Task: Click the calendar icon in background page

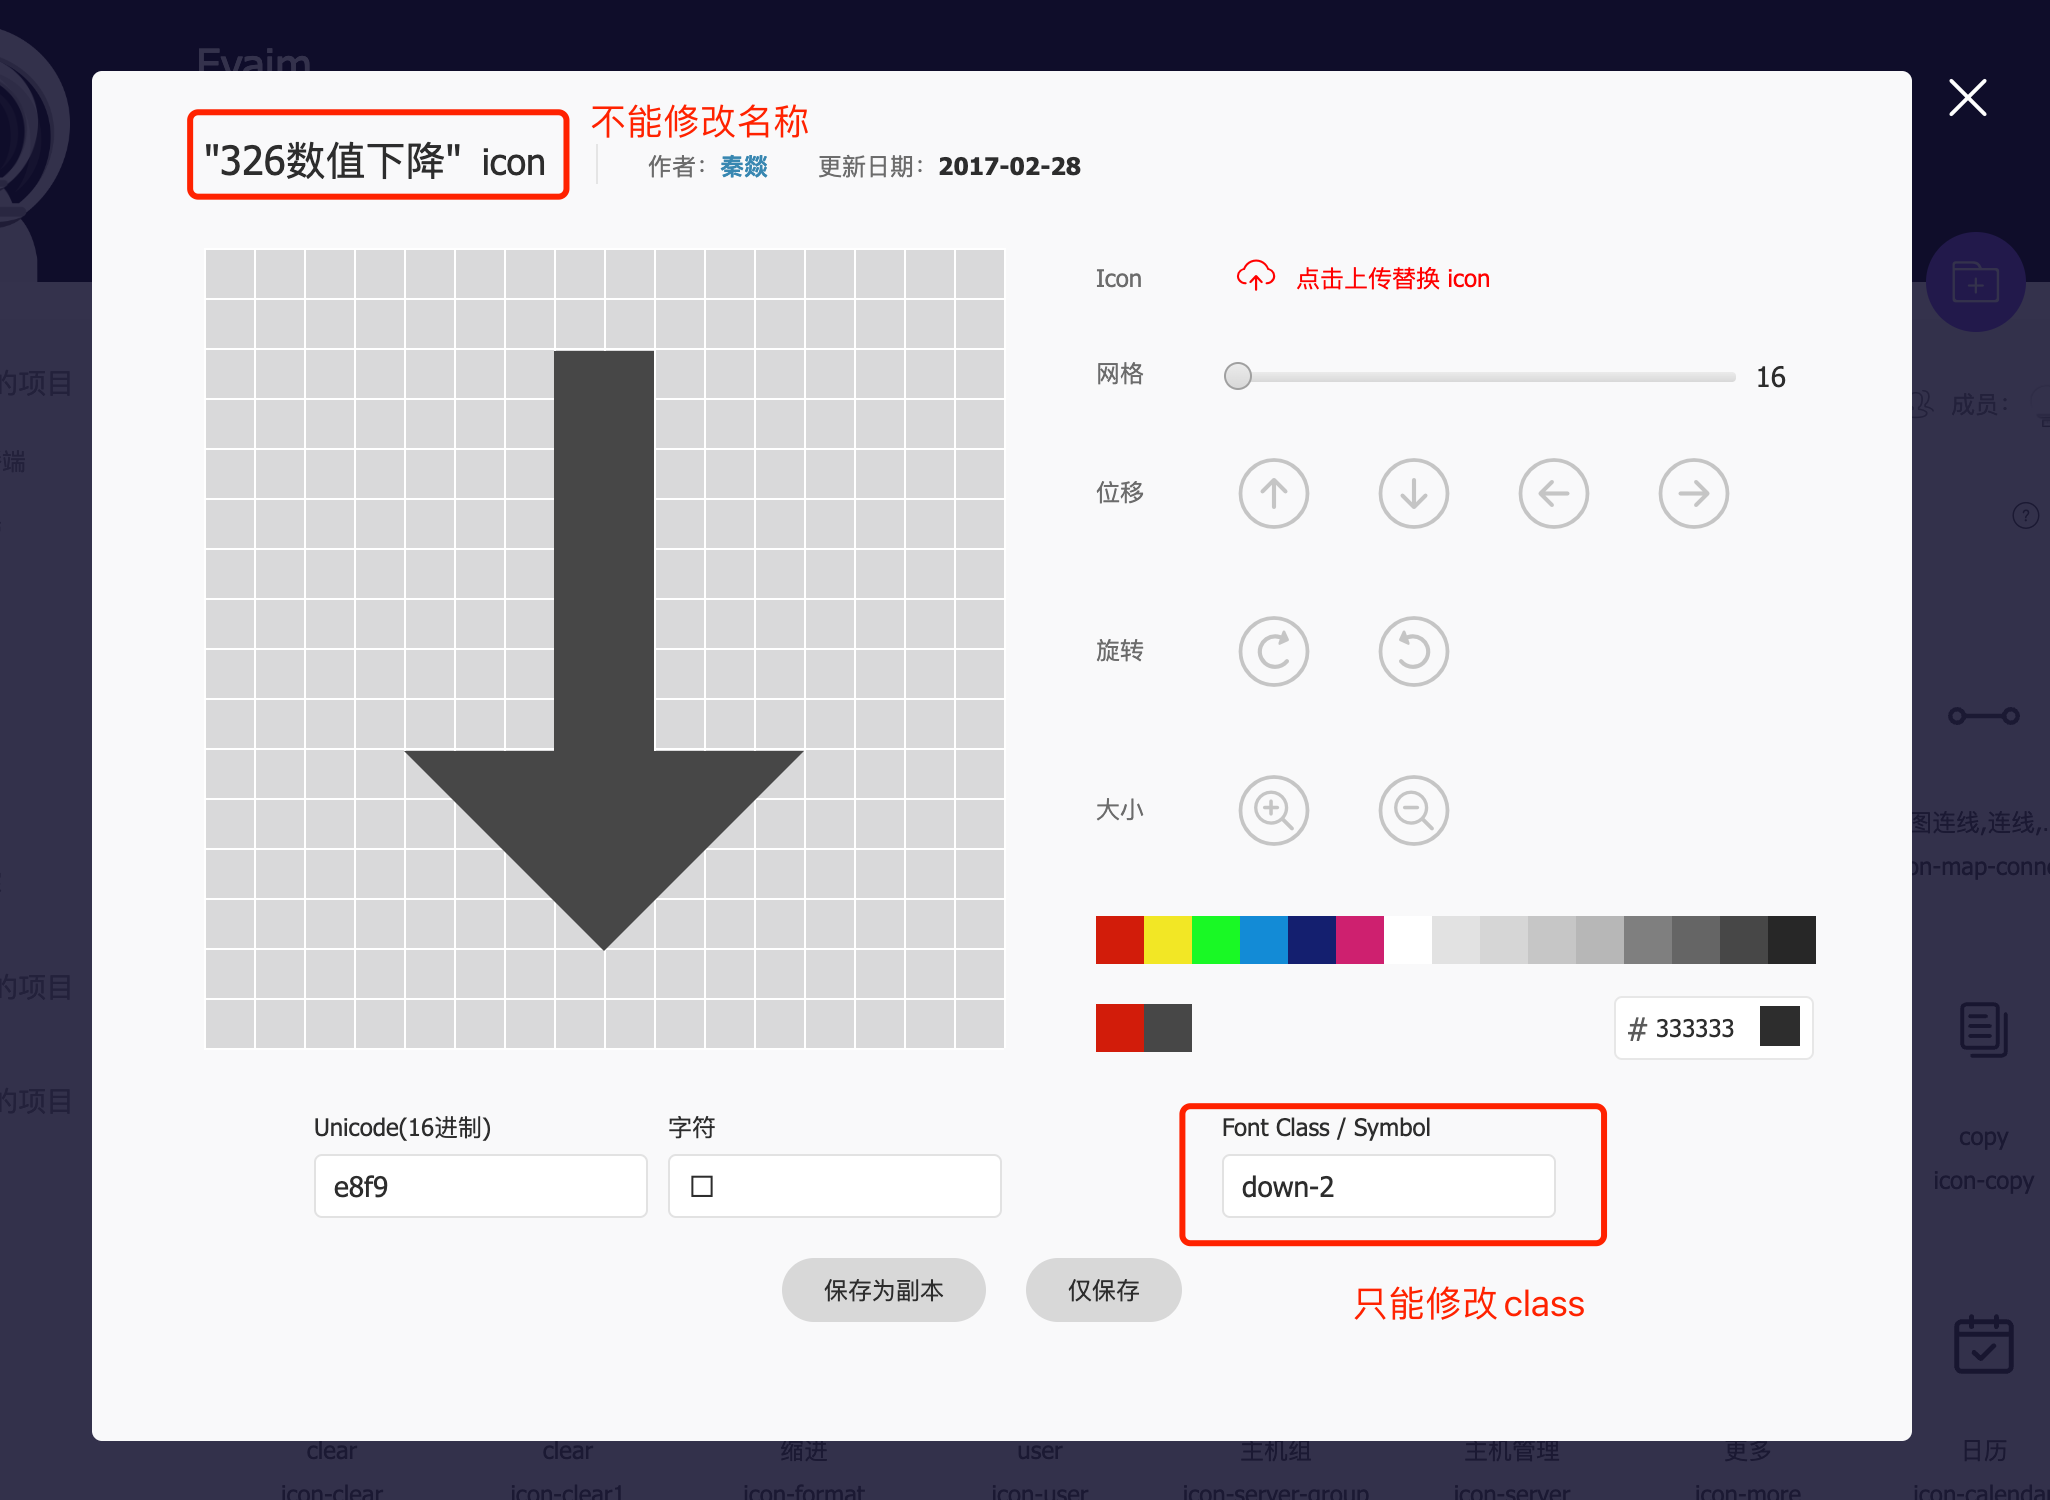Action: pos(1983,1344)
